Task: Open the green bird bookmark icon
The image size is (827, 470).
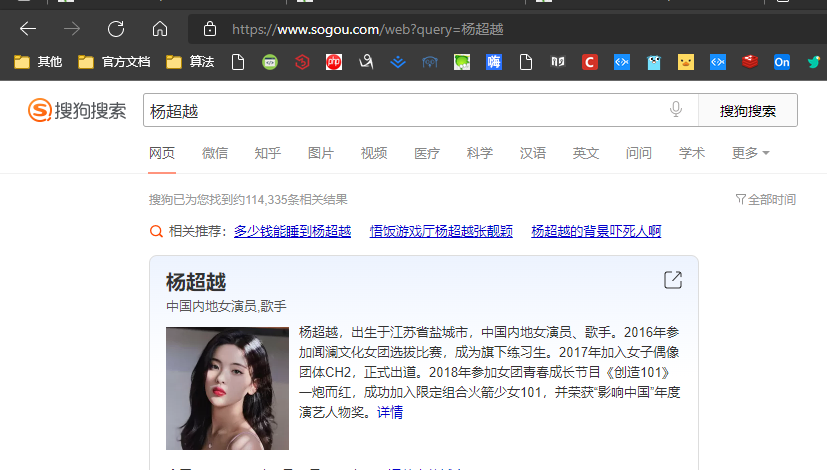Action: (x=814, y=62)
